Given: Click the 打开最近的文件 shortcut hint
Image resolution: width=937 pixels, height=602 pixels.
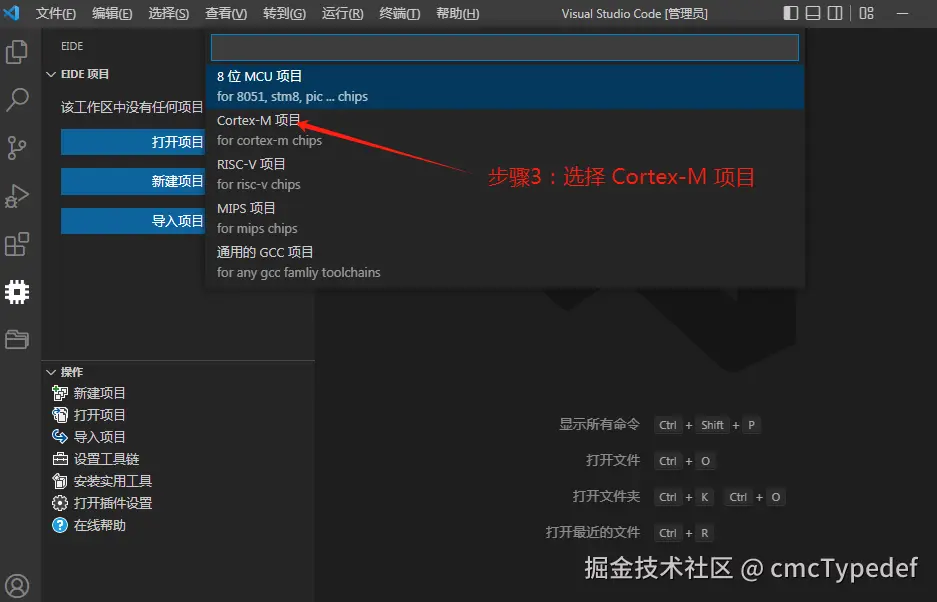Looking at the screenshot, I should coord(592,532).
